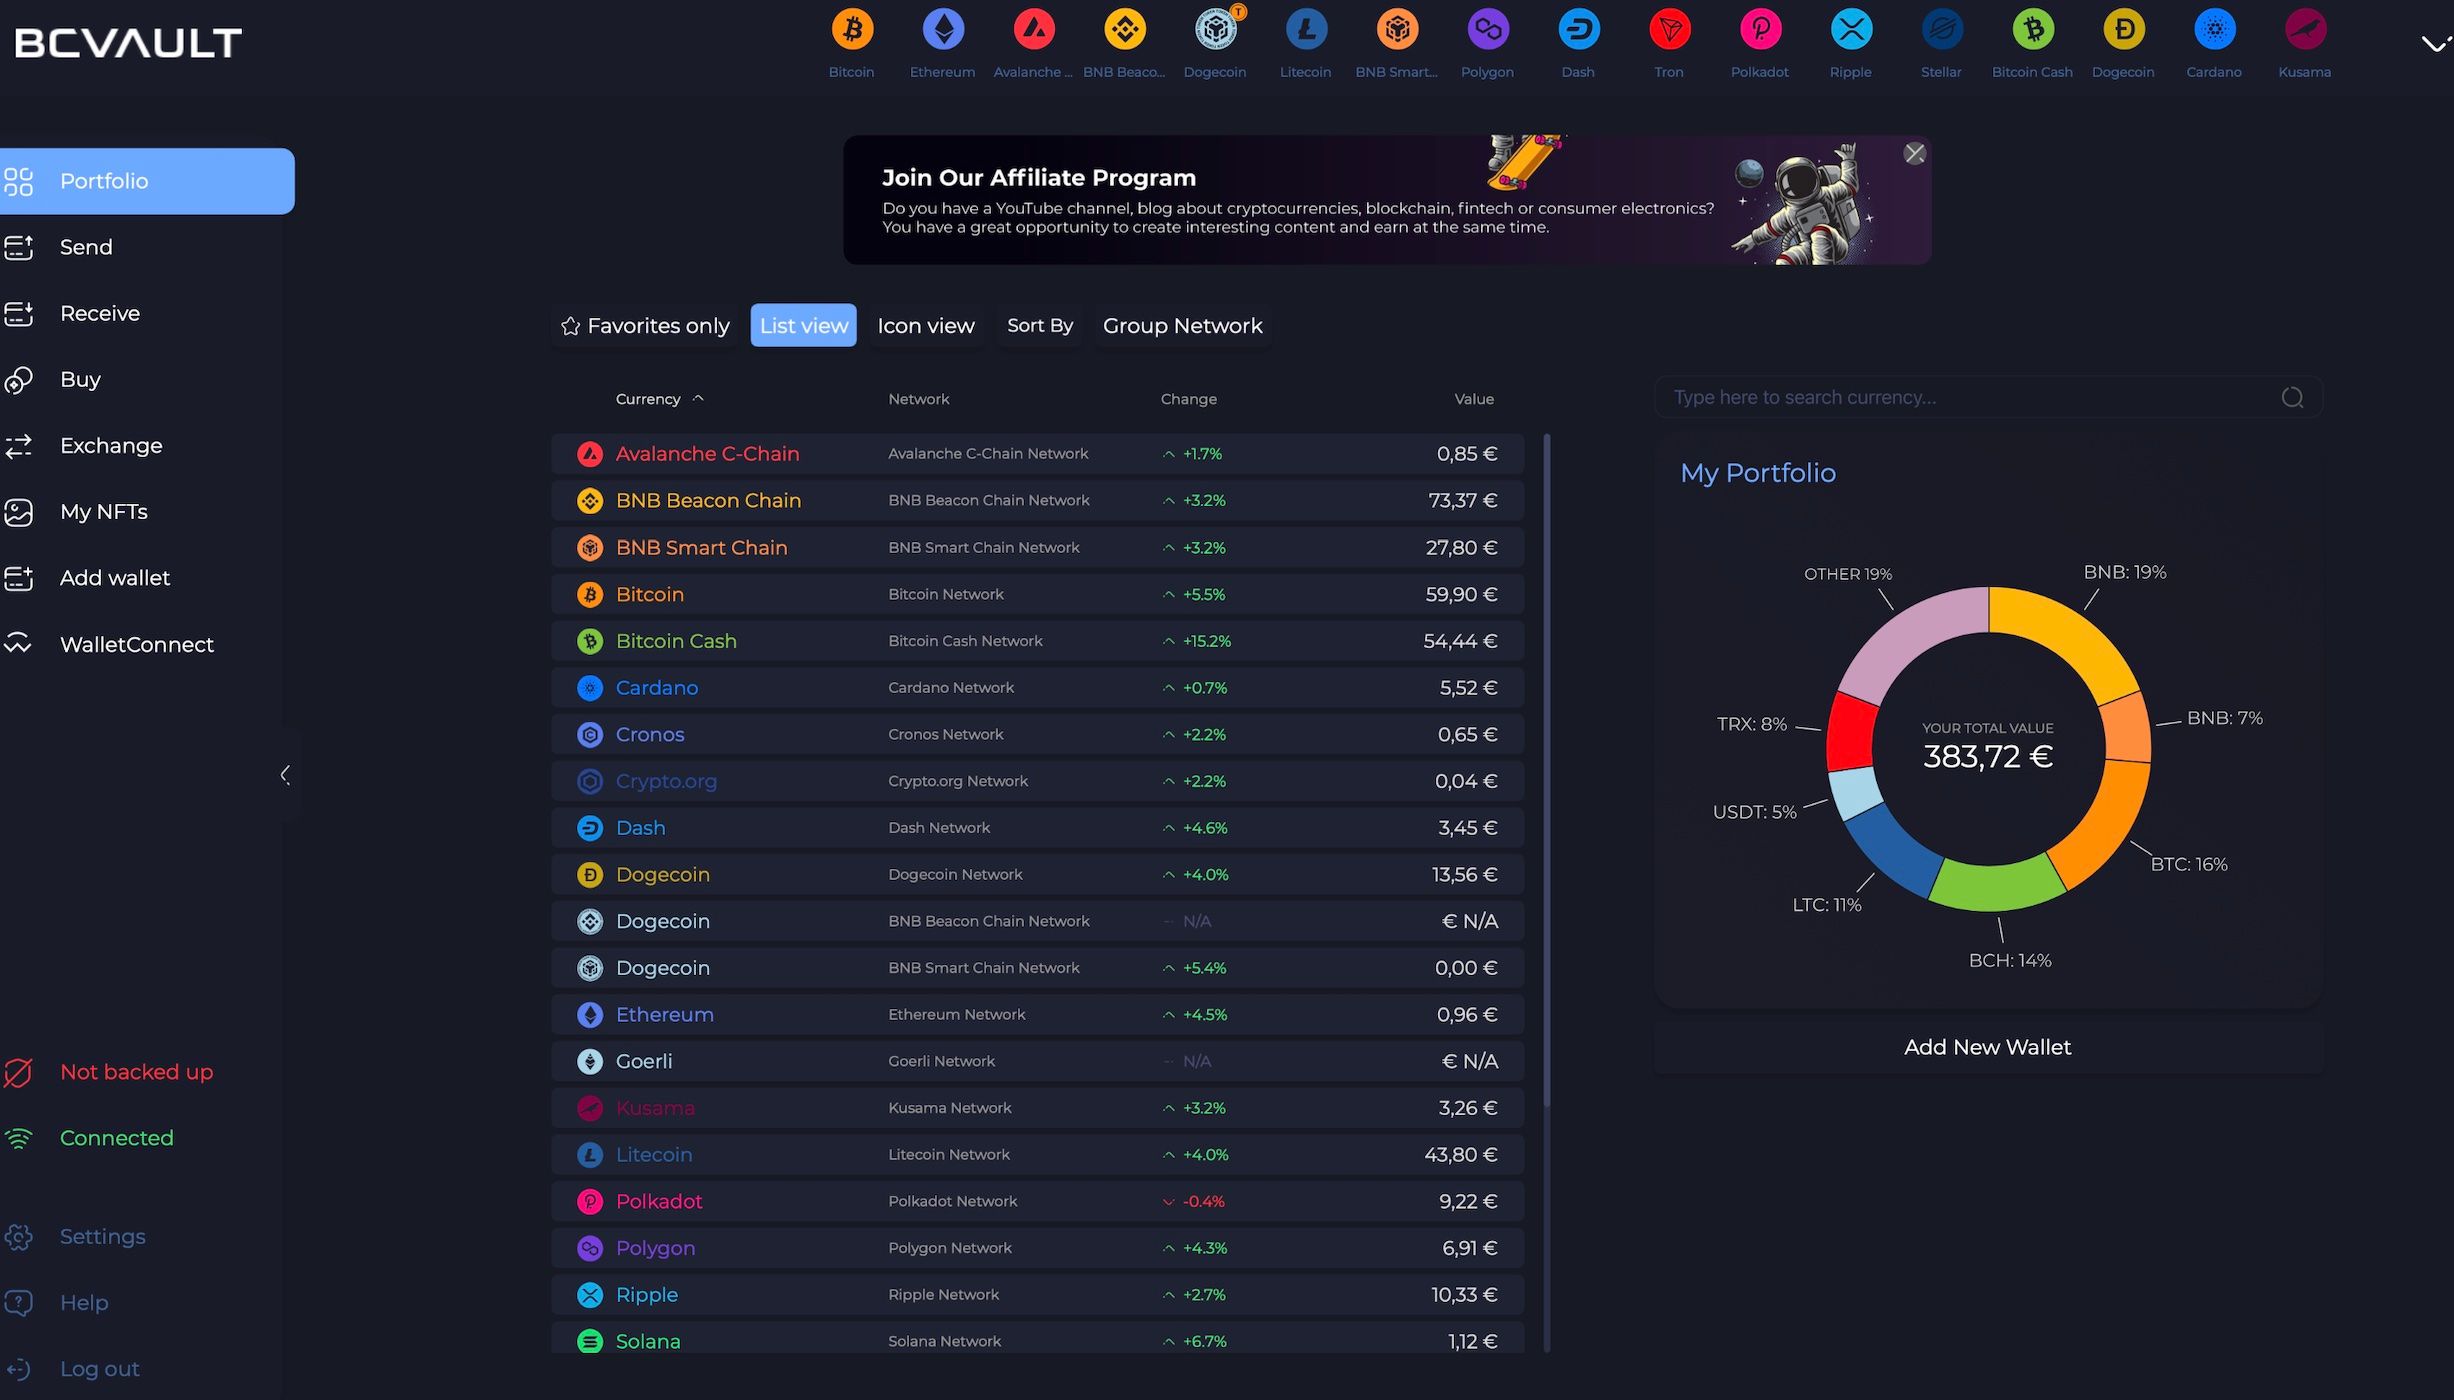Toggle Favorites only filter
This screenshot has height=1400, width=2454.
click(645, 326)
